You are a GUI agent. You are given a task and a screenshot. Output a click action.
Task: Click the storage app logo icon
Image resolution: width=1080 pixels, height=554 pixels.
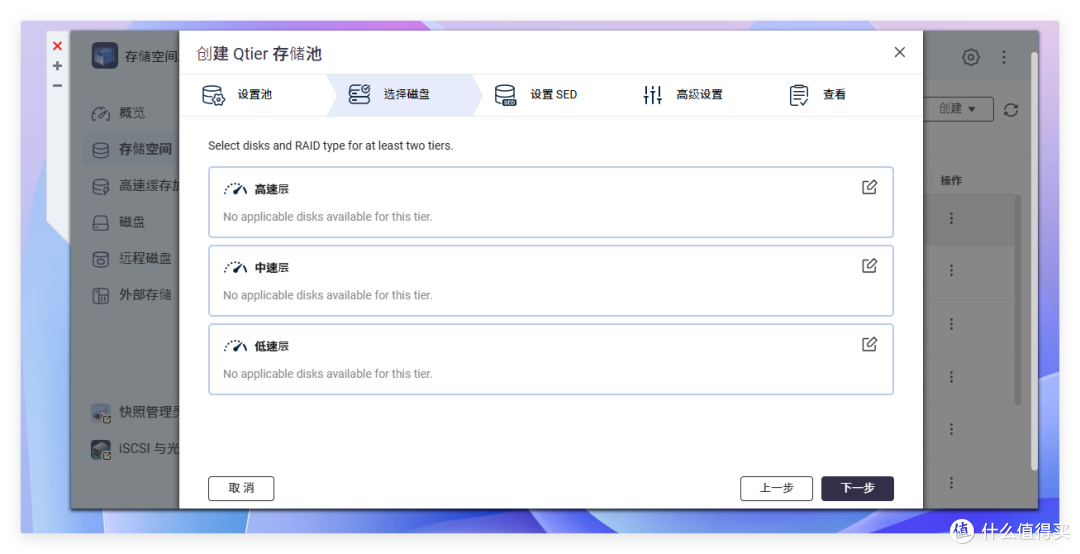pos(105,55)
